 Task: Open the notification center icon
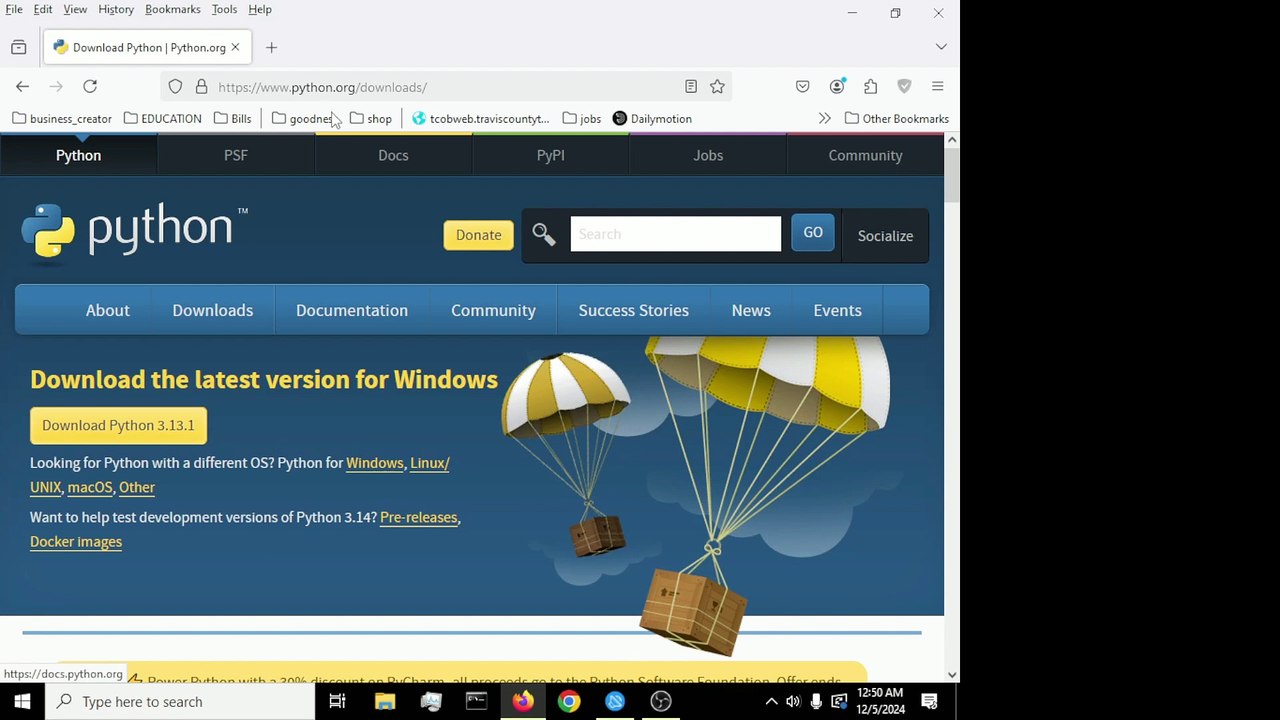[929, 702]
